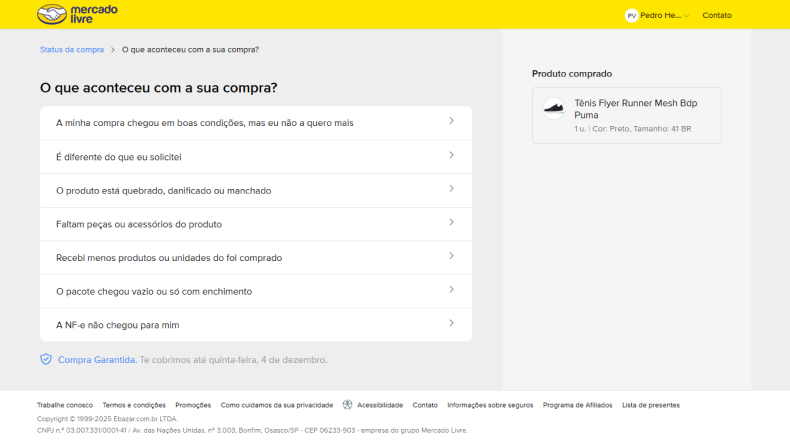
Task: Go back to Status da compra breadcrumb
Action: [x=72, y=49]
